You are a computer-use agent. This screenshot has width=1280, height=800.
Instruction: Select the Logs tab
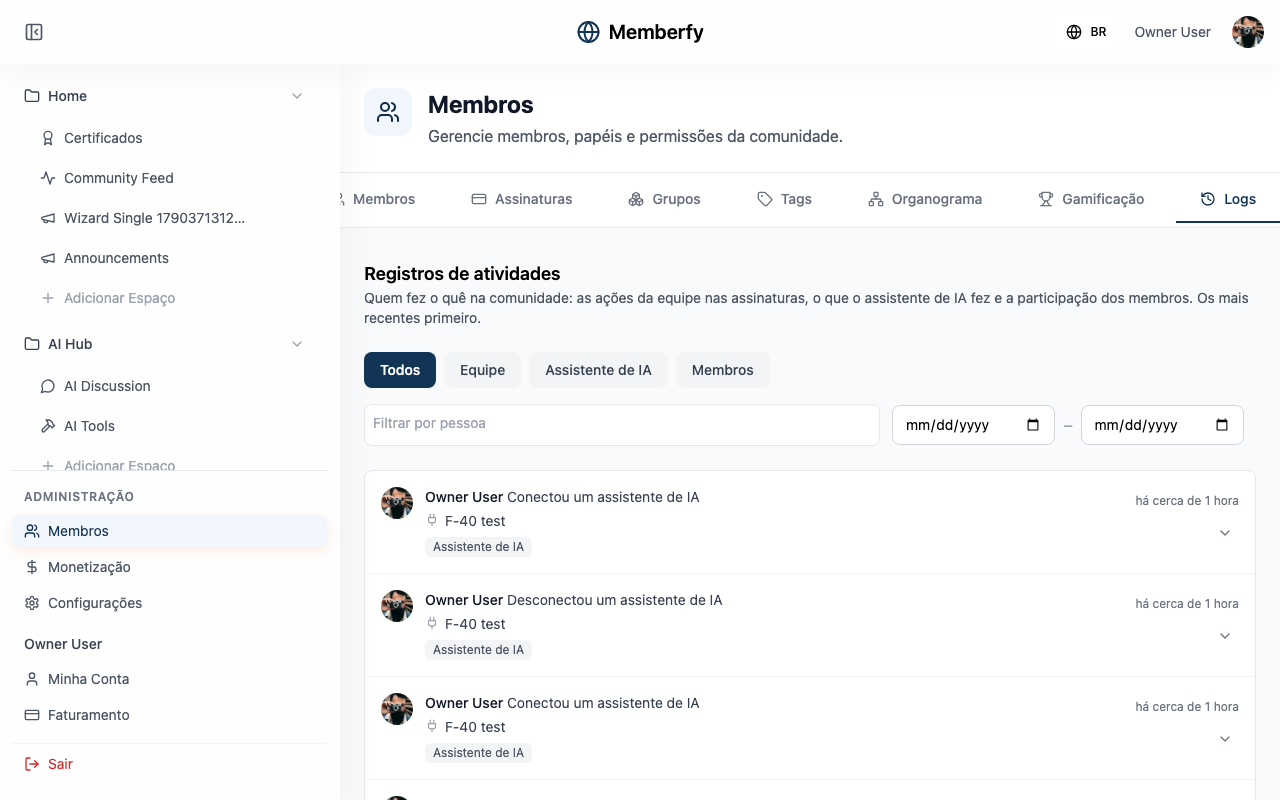tap(1228, 199)
